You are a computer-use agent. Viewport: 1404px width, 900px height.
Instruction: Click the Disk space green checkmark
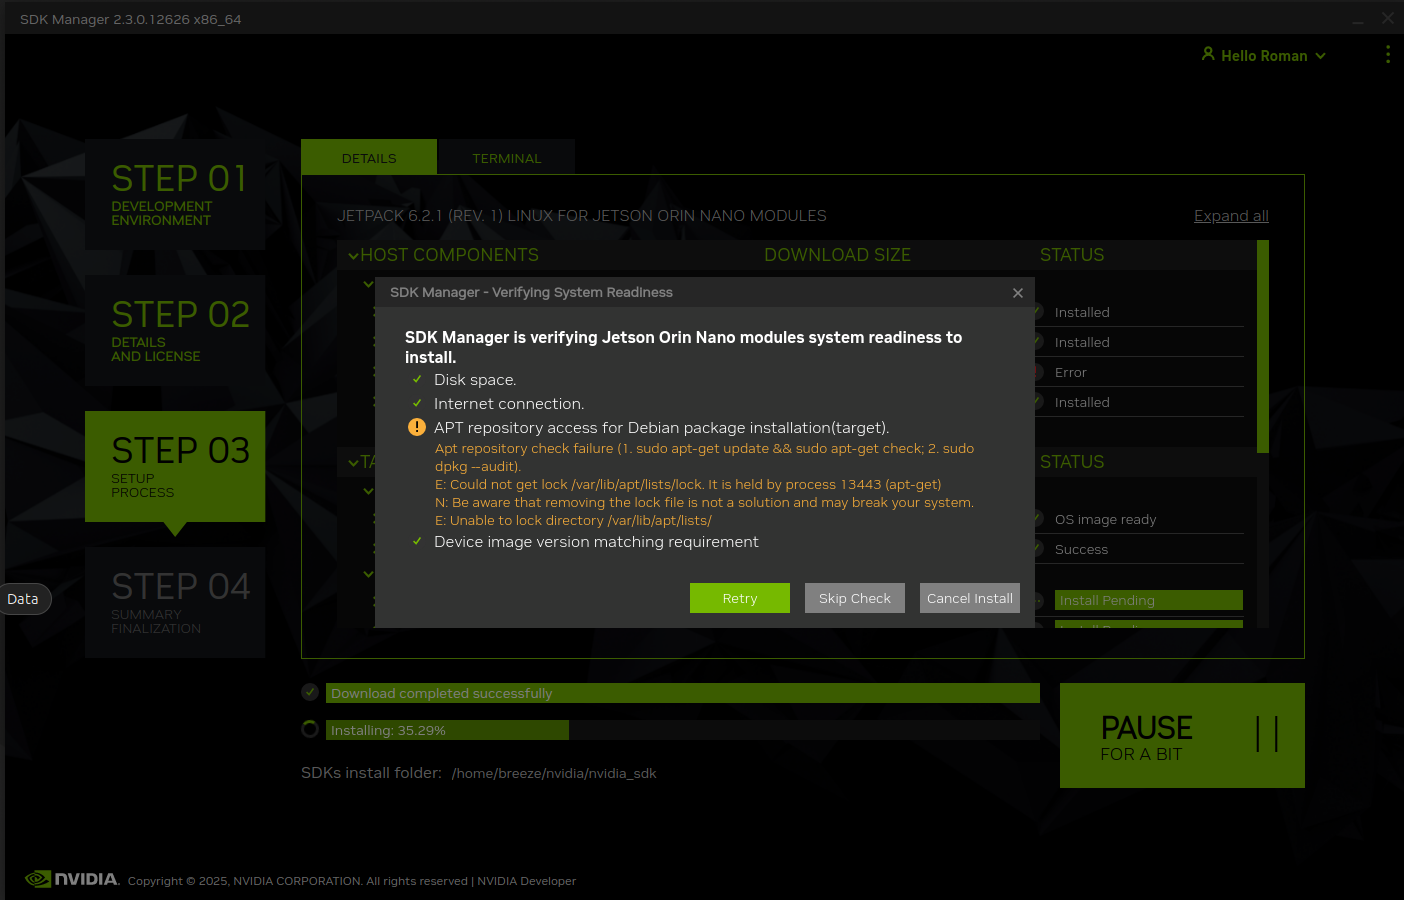(x=417, y=379)
